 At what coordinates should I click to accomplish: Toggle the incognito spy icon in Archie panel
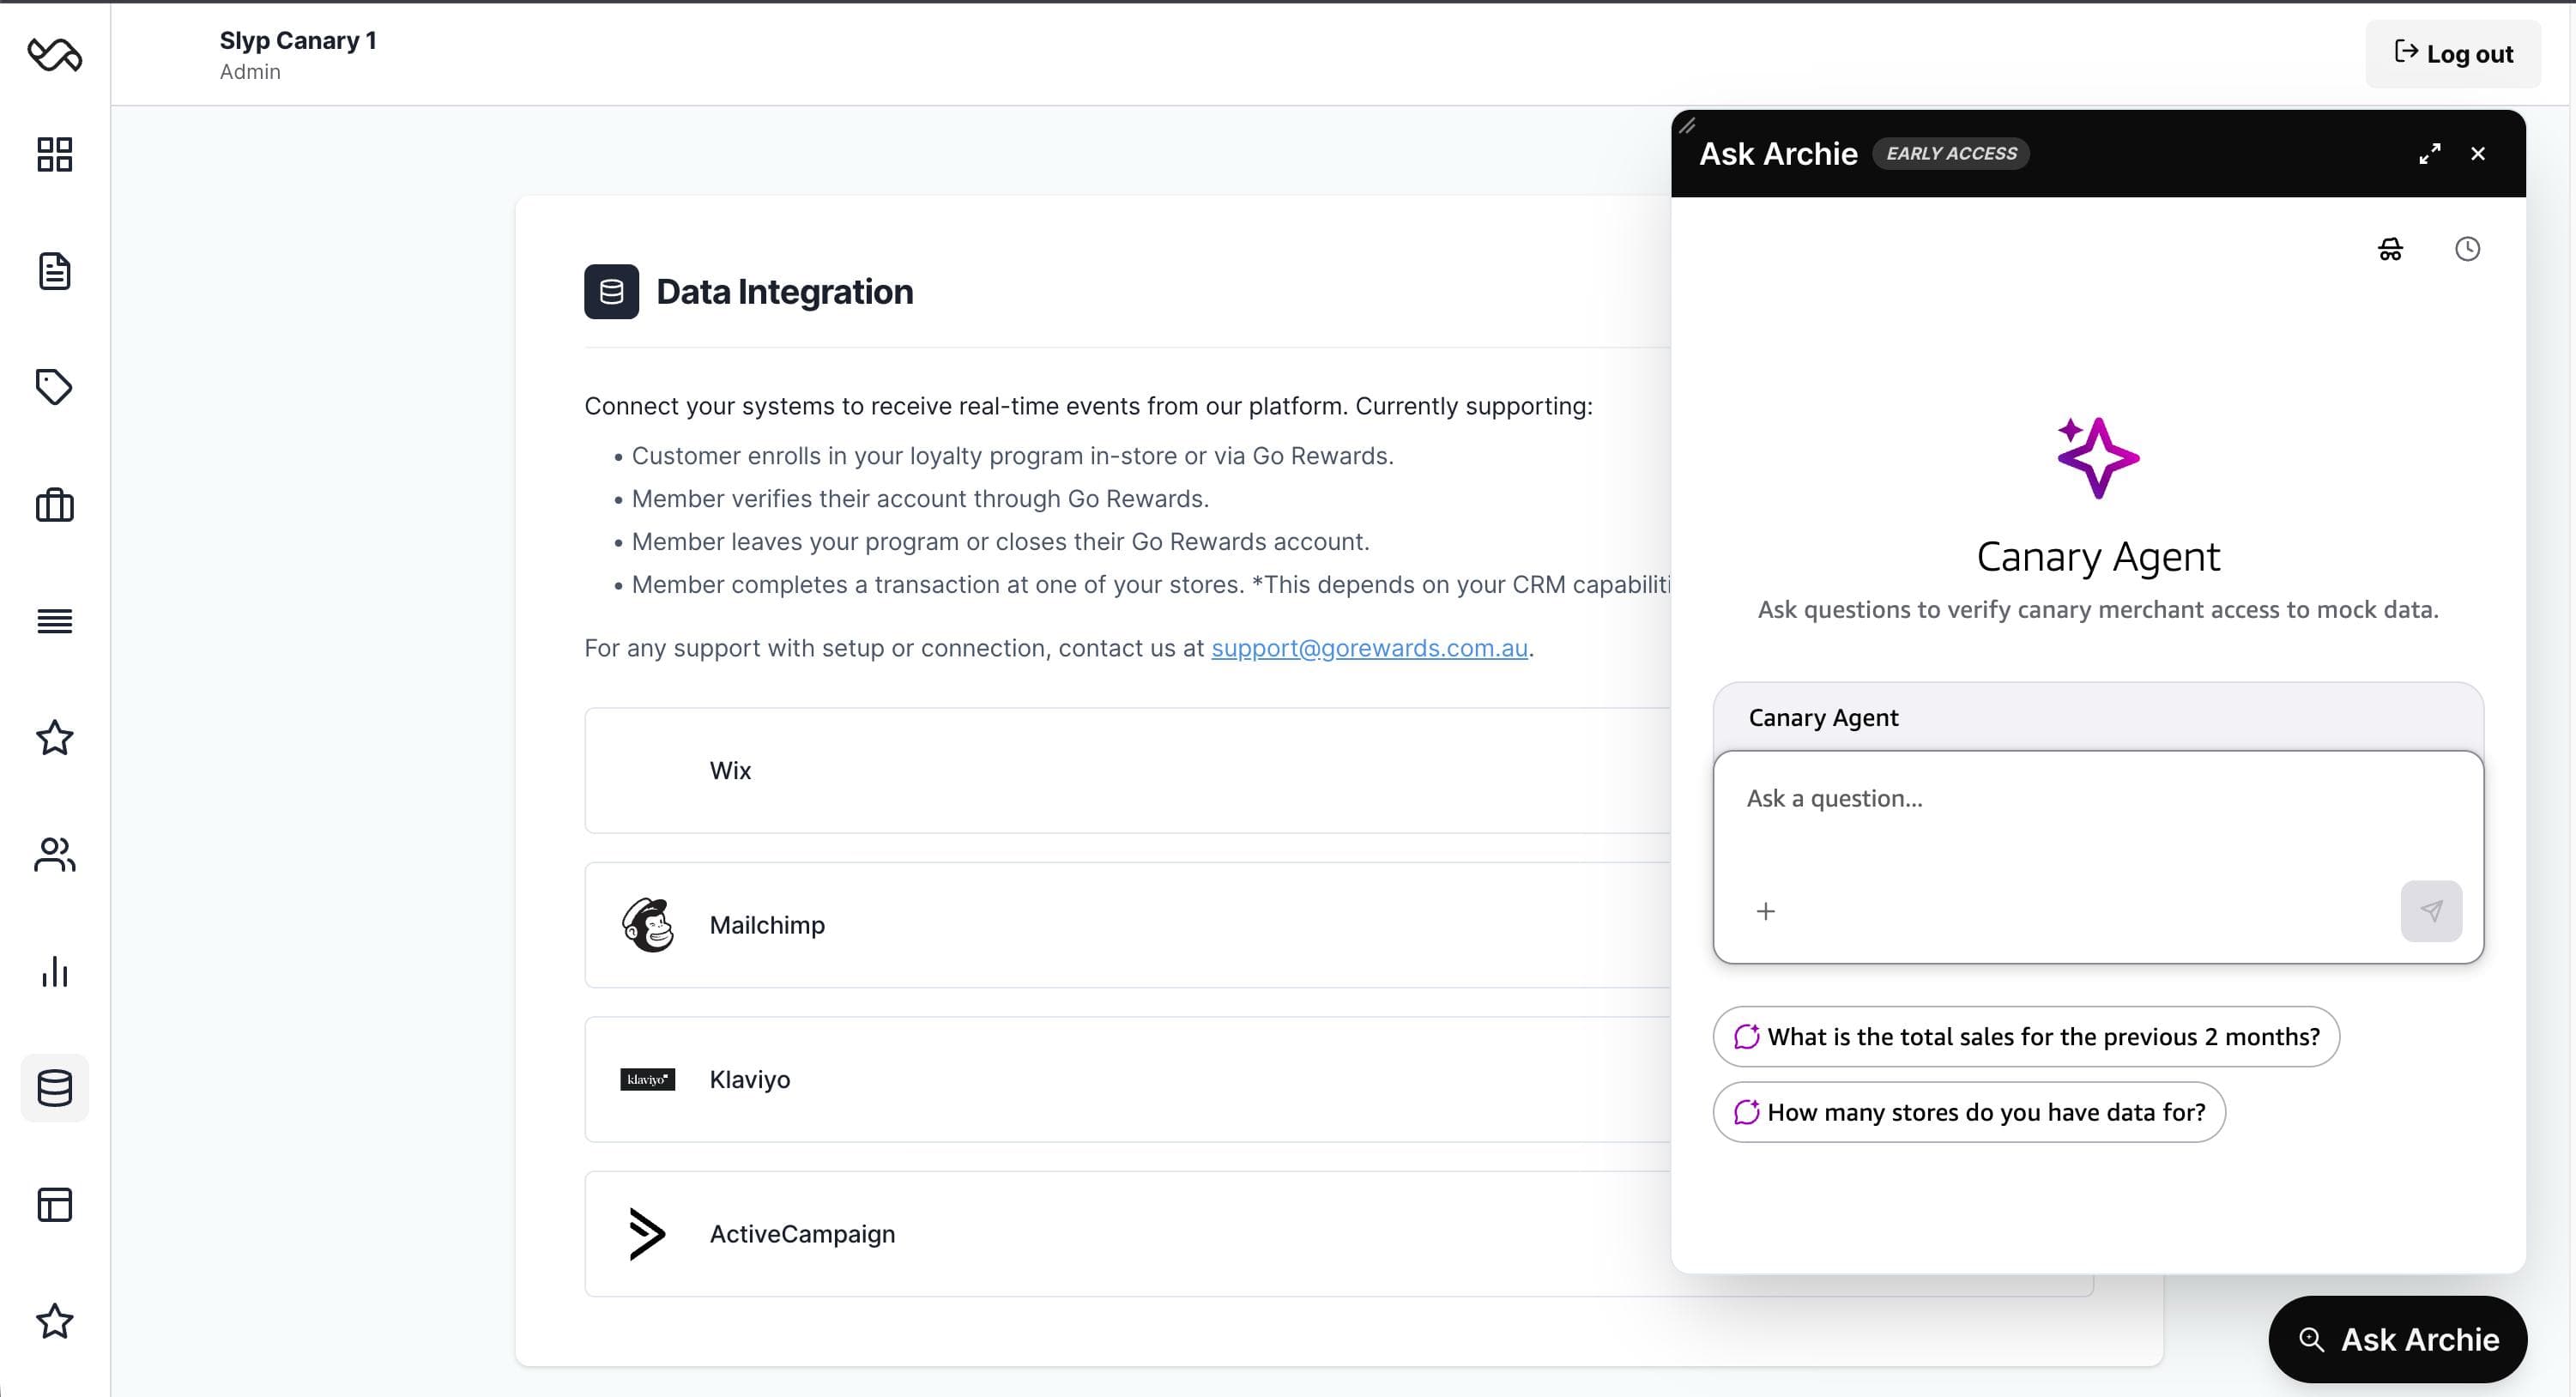(2390, 249)
